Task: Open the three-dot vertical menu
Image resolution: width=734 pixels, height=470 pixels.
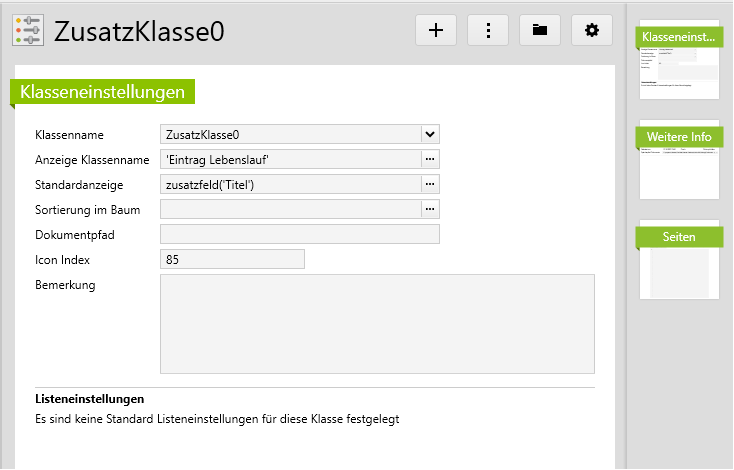Action: point(488,31)
